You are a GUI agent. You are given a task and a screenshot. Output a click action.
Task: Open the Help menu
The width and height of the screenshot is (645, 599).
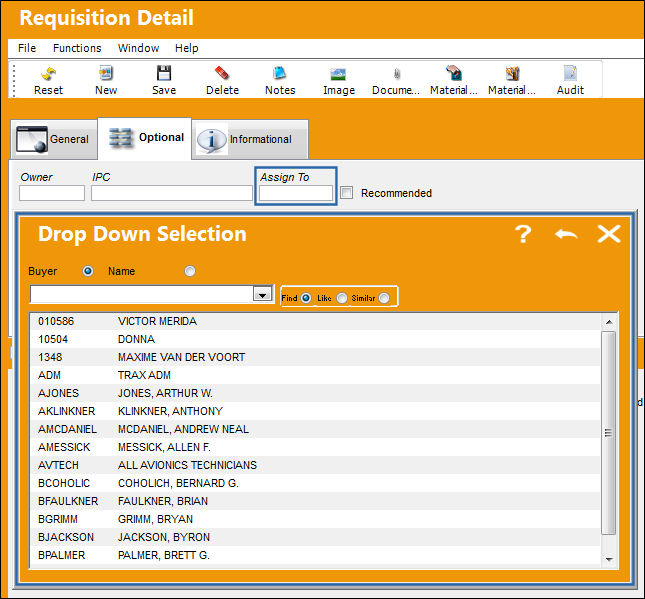click(x=186, y=48)
